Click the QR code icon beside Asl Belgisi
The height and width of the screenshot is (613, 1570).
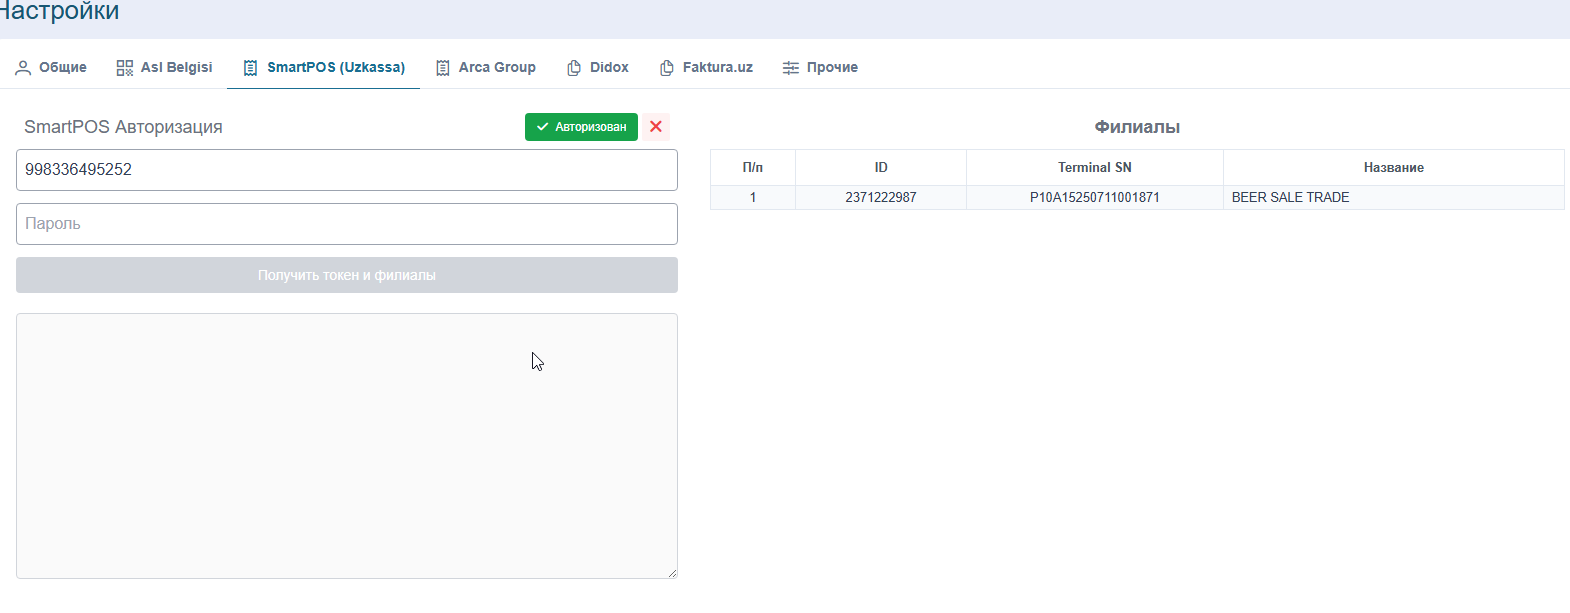tap(125, 68)
